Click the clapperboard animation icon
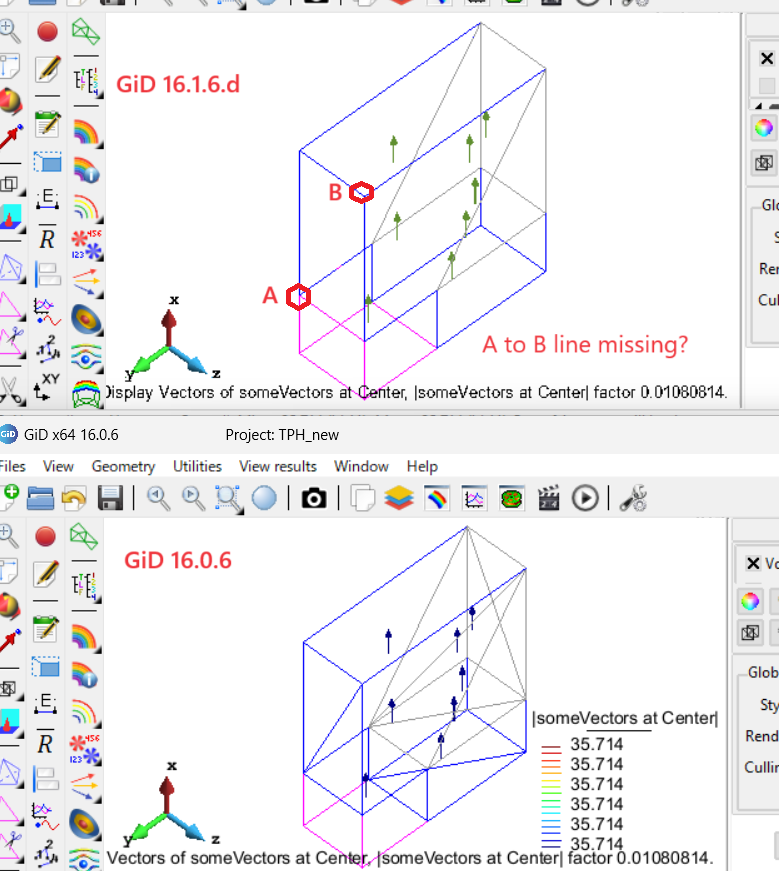Viewport: 779px width, 871px height. [549, 497]
